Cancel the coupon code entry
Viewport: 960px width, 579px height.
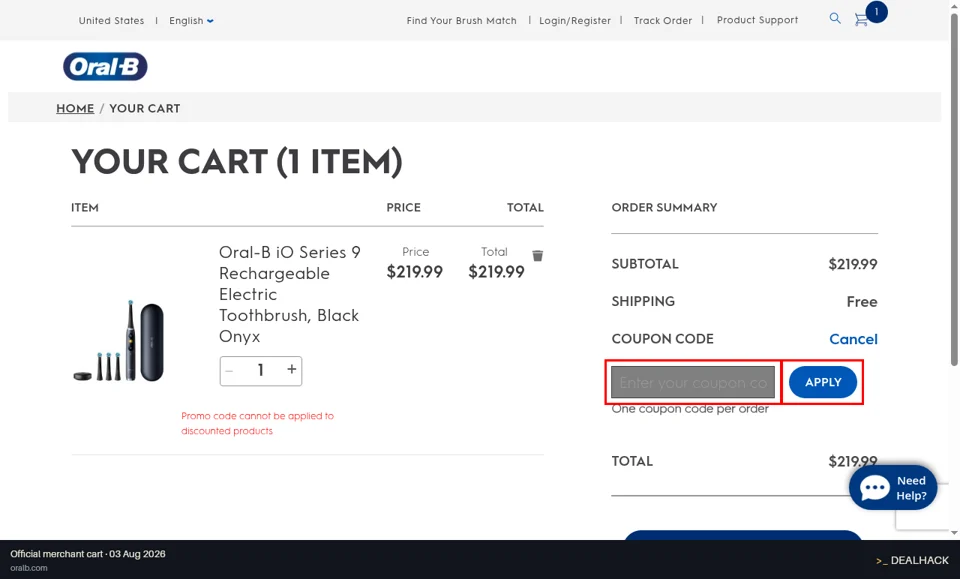(x=853, y=339)
